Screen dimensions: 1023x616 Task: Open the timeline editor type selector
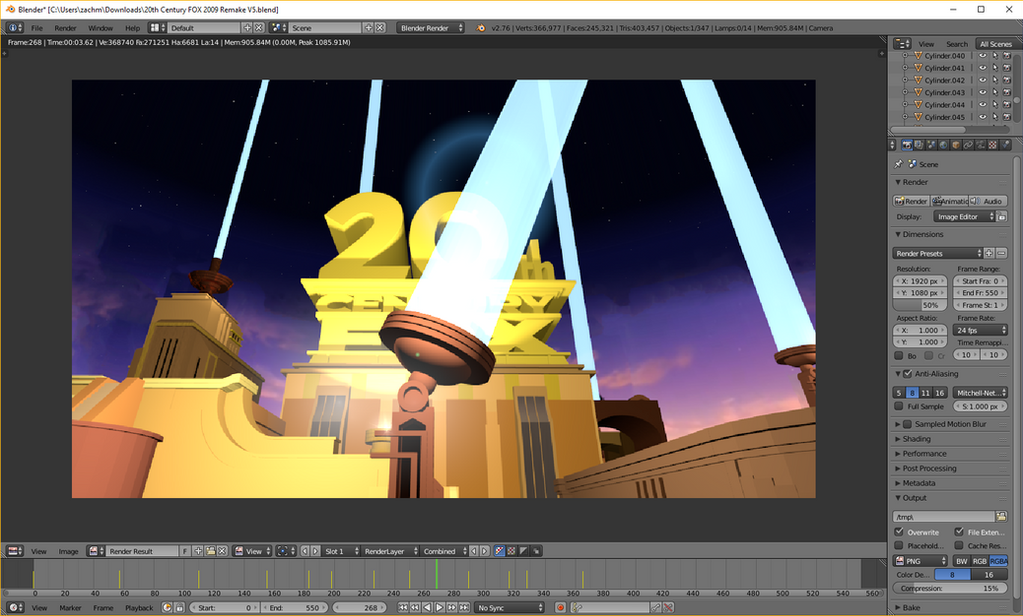tap(14, 608)
